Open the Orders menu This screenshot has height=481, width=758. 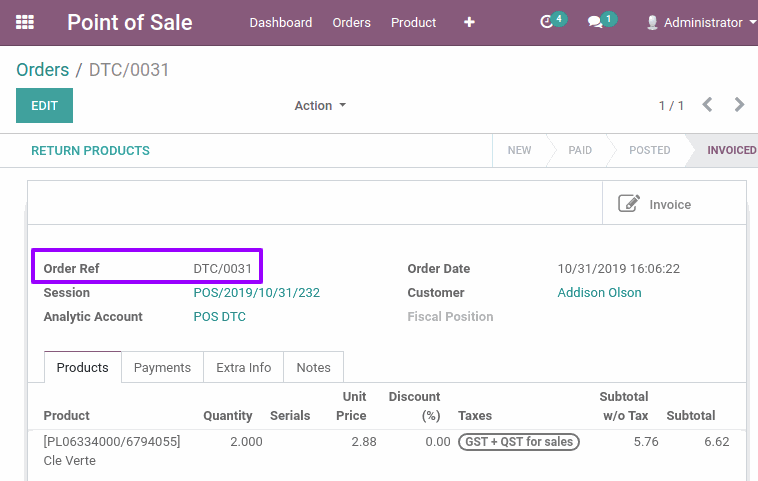[351, 23]
